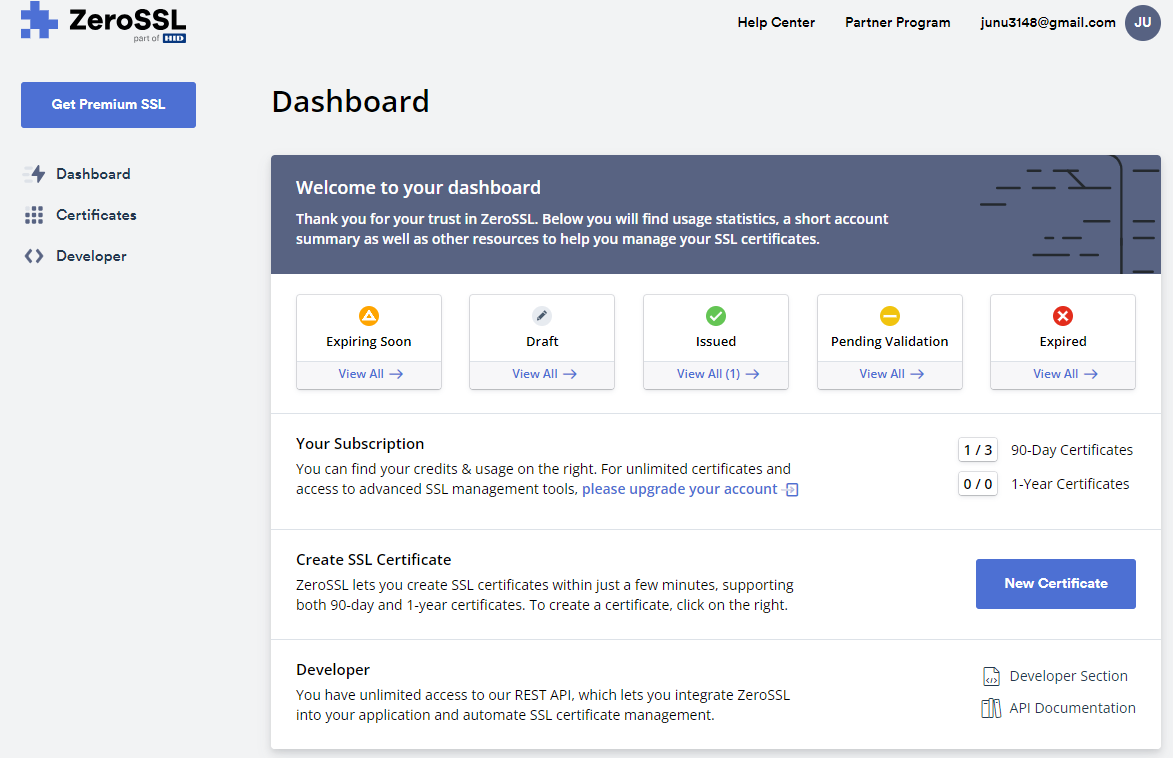Open the JU user avatar menu
This screenshot has height=758, width=1173.
click(1142, 22)
